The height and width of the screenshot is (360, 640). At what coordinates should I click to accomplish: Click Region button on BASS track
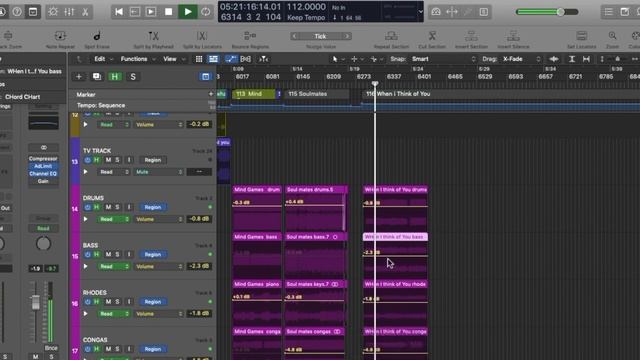153,254
